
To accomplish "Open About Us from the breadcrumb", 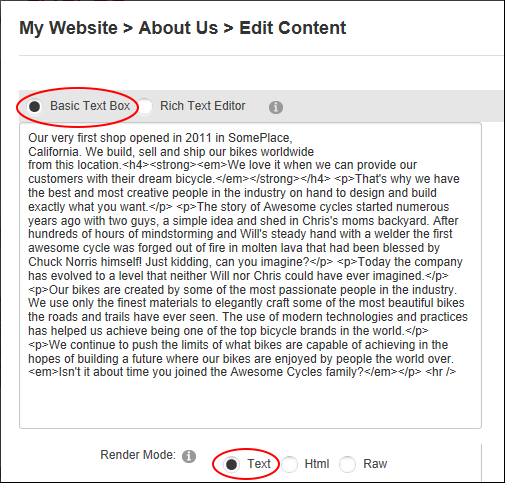I will [x=178, y=28].
